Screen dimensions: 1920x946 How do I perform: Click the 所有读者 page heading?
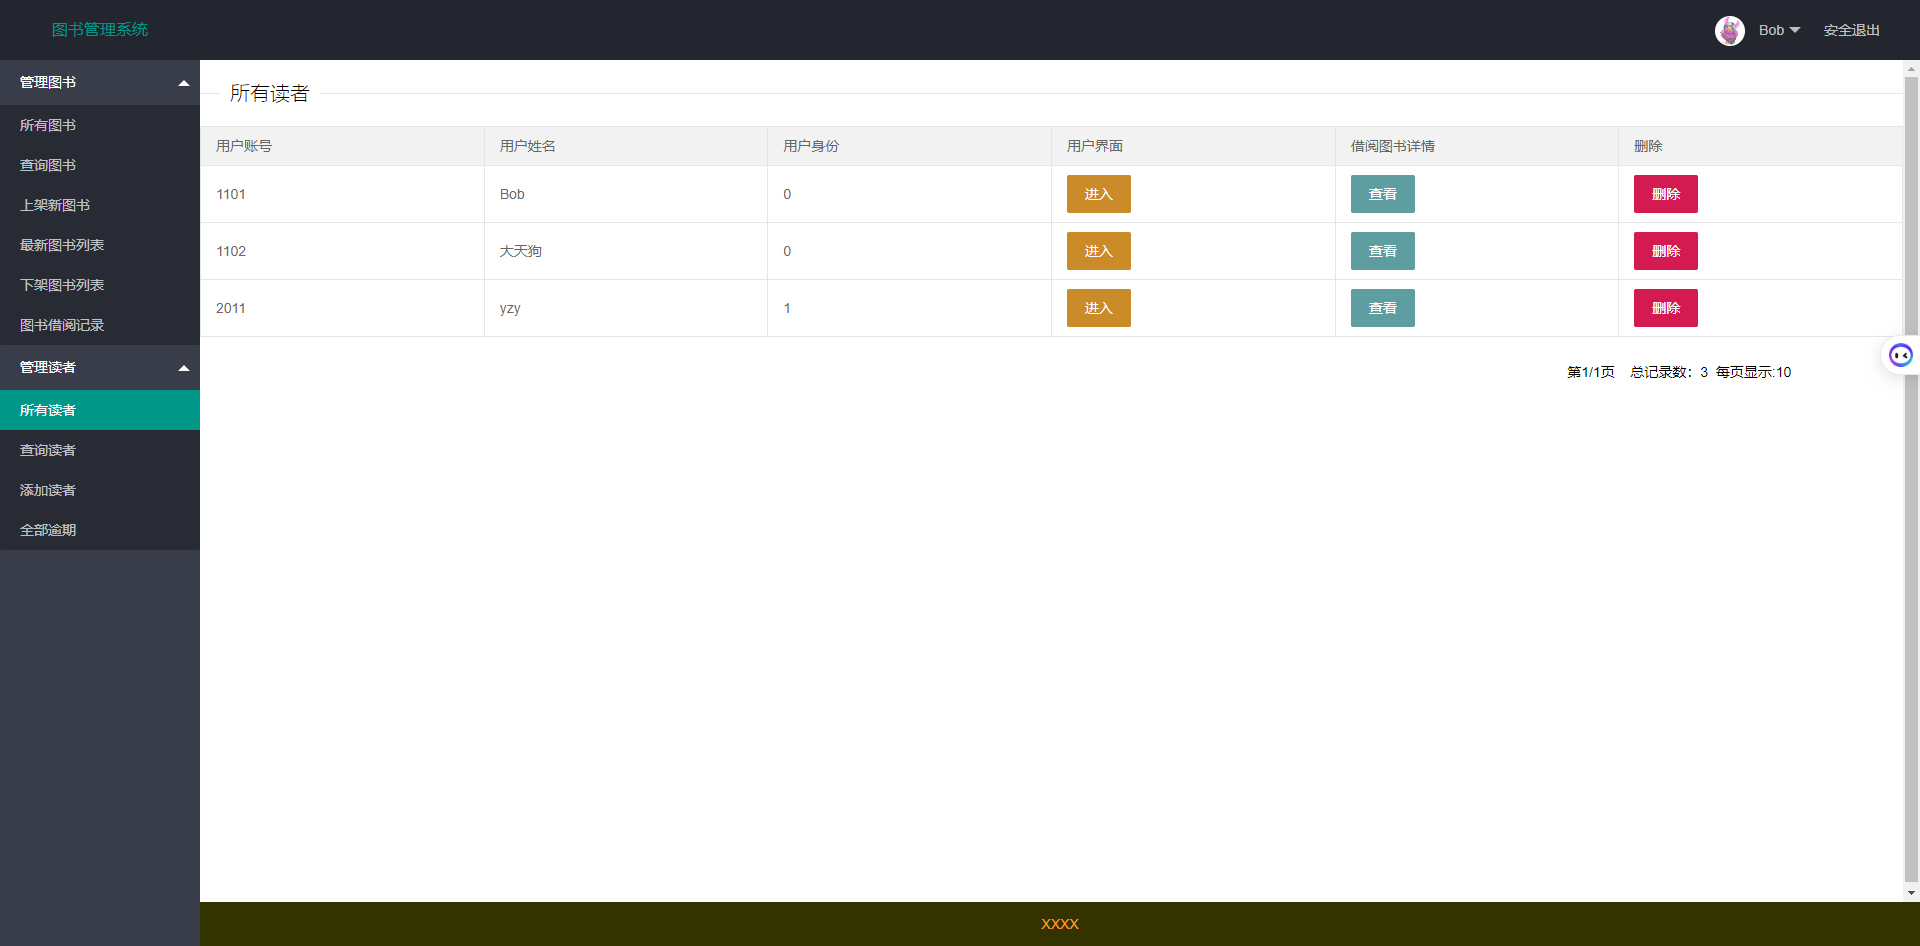pos(270,93)
